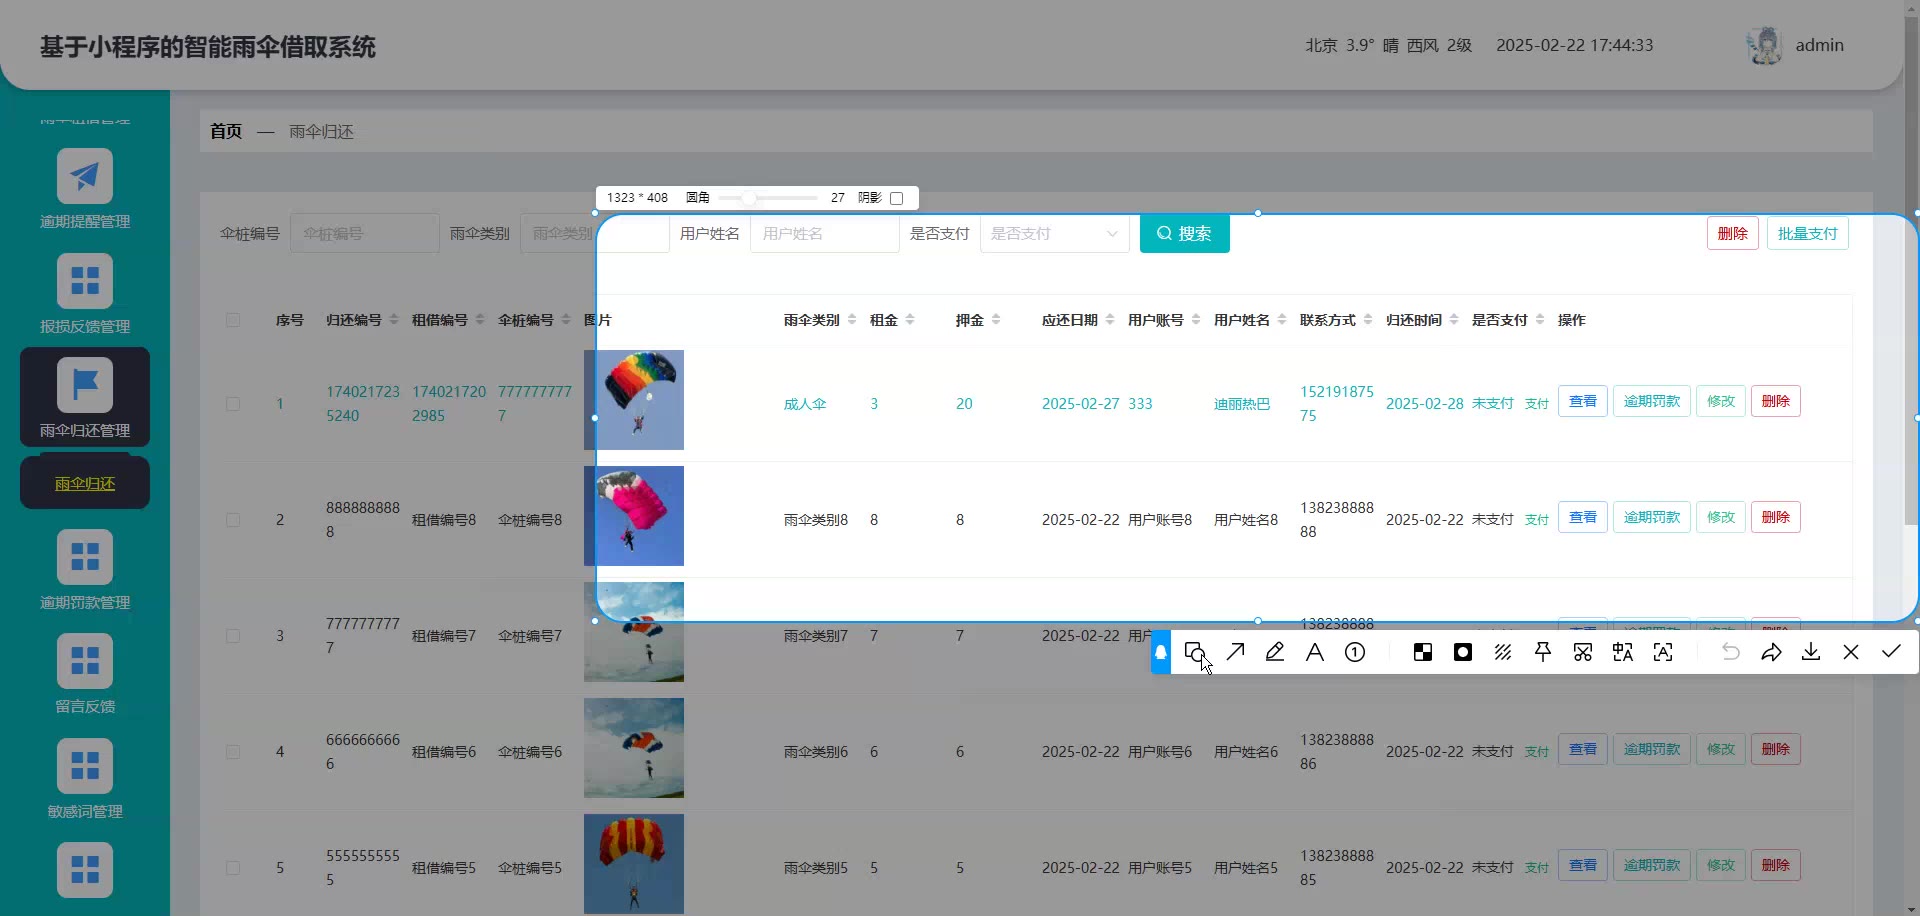The image size is (1920, 916).
Task: Tick the checkbox for row 4
Action: pyautogui.click(x=233, y=752)
